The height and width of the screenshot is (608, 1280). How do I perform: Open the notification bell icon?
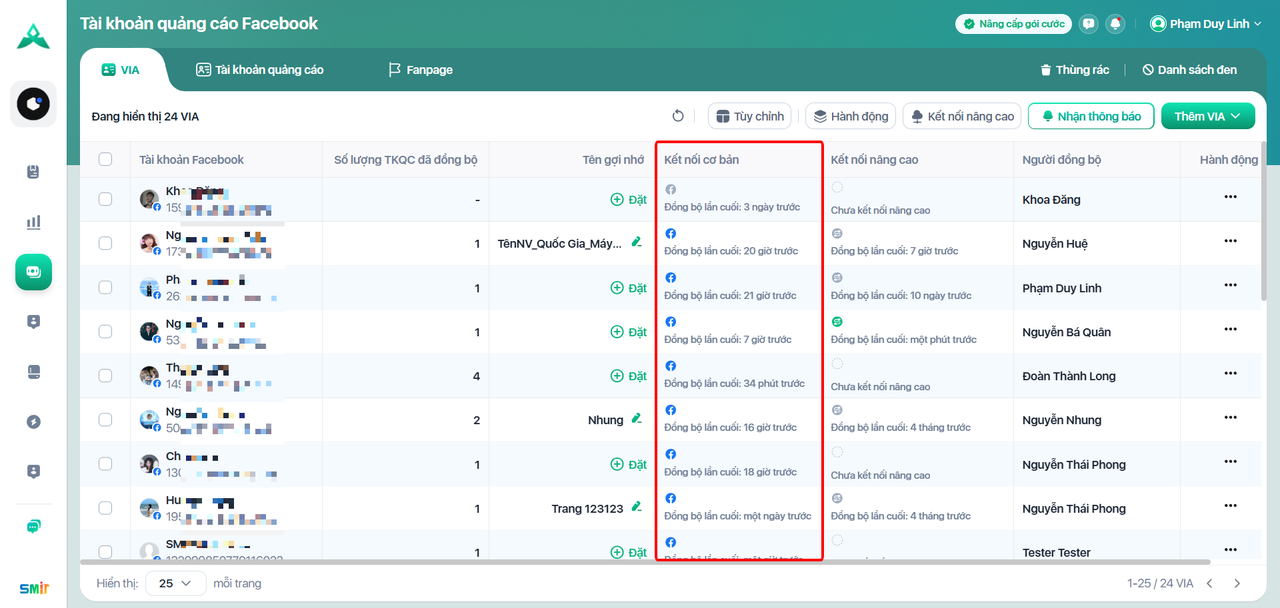pyautogui.click(x=1115, y=24)
